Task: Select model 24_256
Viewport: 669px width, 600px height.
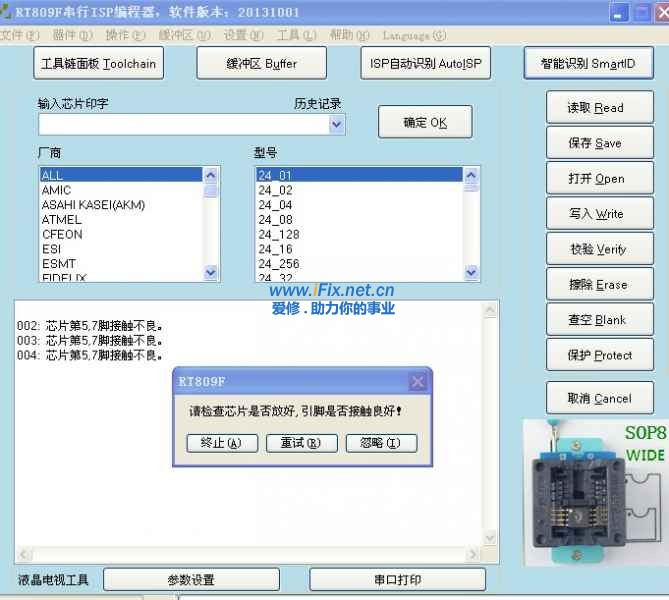Action: pyautogui.click(x=359, y=264)
